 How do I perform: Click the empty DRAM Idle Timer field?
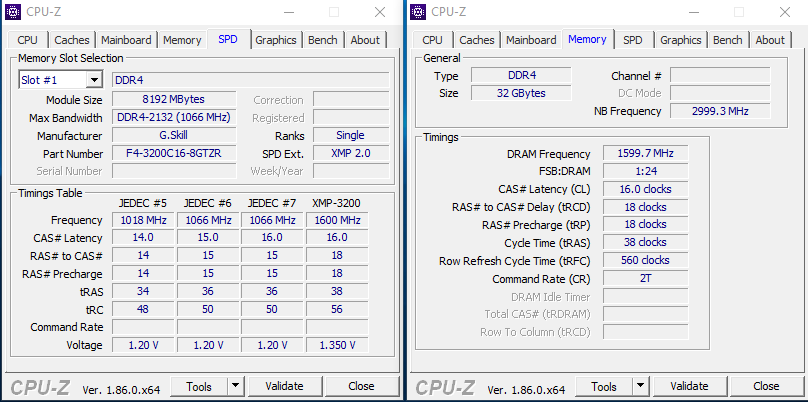pos(645,296)
